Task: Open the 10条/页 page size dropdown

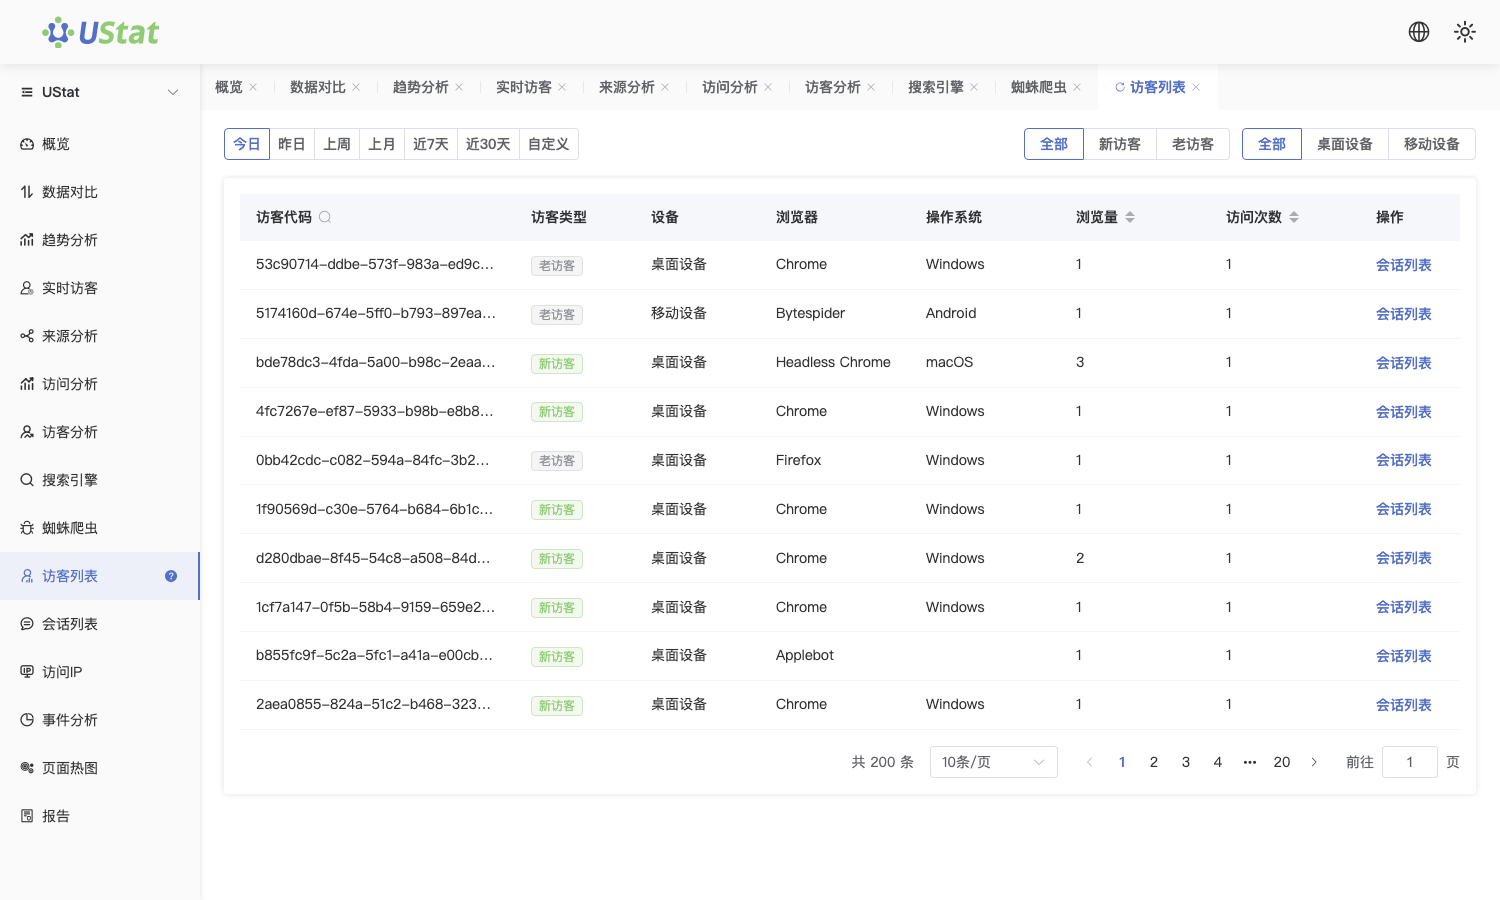Action: point(994,762)
